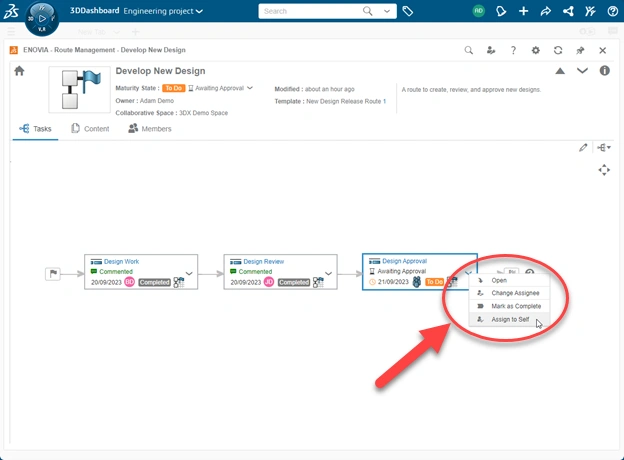Click the plus add icon in top bar
624x460 pixels.
coord(524,11)
